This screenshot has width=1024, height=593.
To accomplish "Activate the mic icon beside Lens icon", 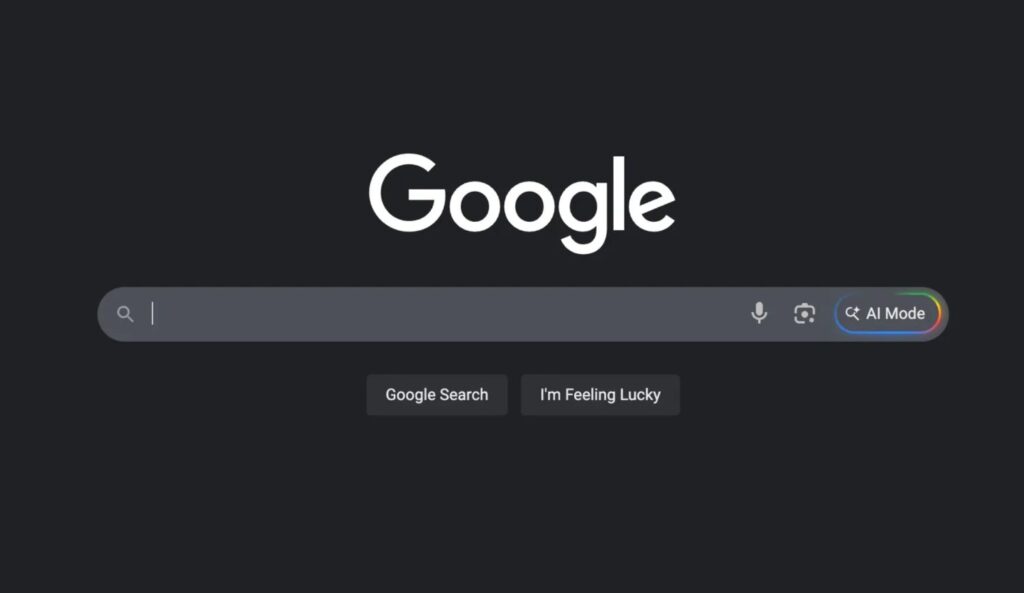I will [759, 313].
